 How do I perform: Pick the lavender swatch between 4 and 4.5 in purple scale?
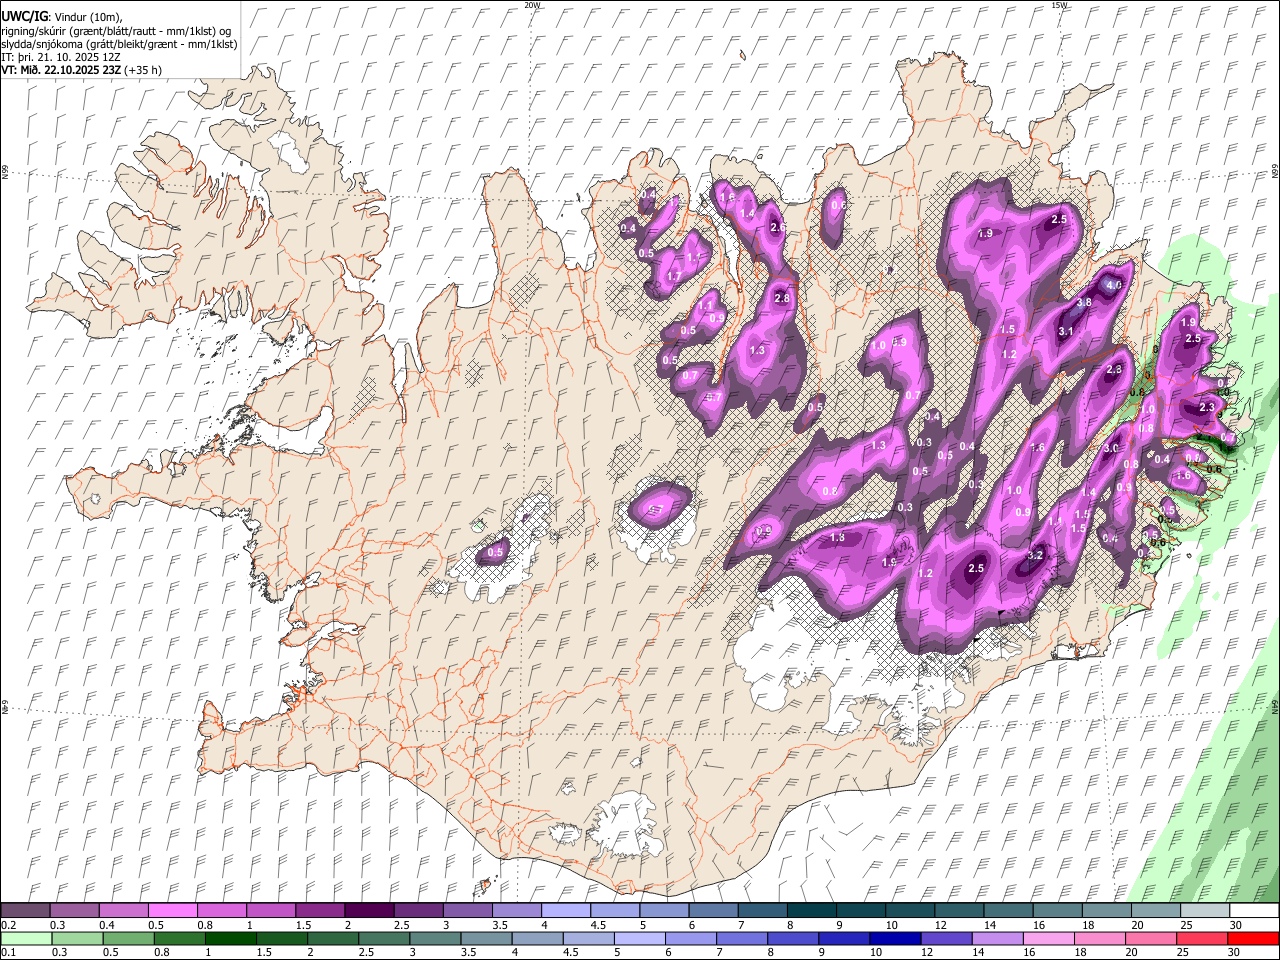[564, 911]
